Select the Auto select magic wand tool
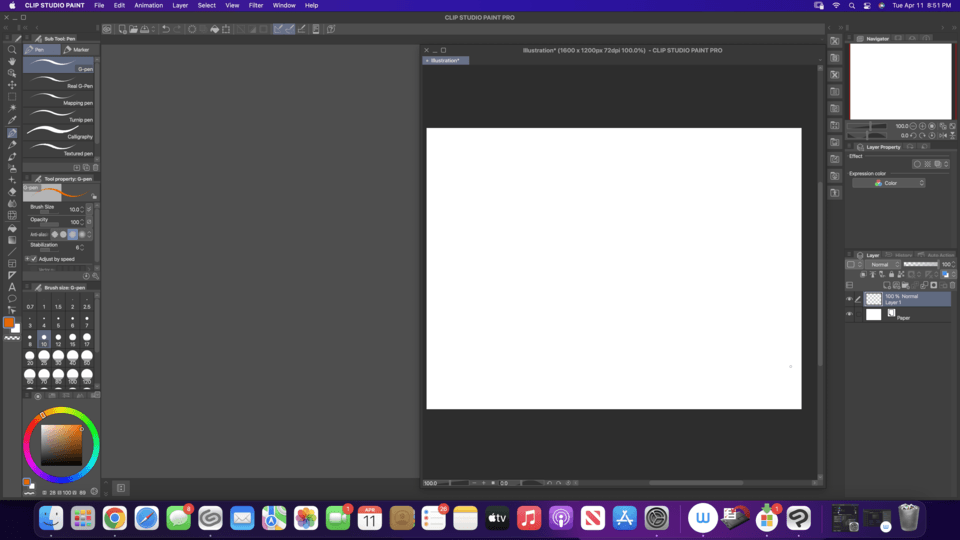The image size is (960, 540). (x=12, y=108)
